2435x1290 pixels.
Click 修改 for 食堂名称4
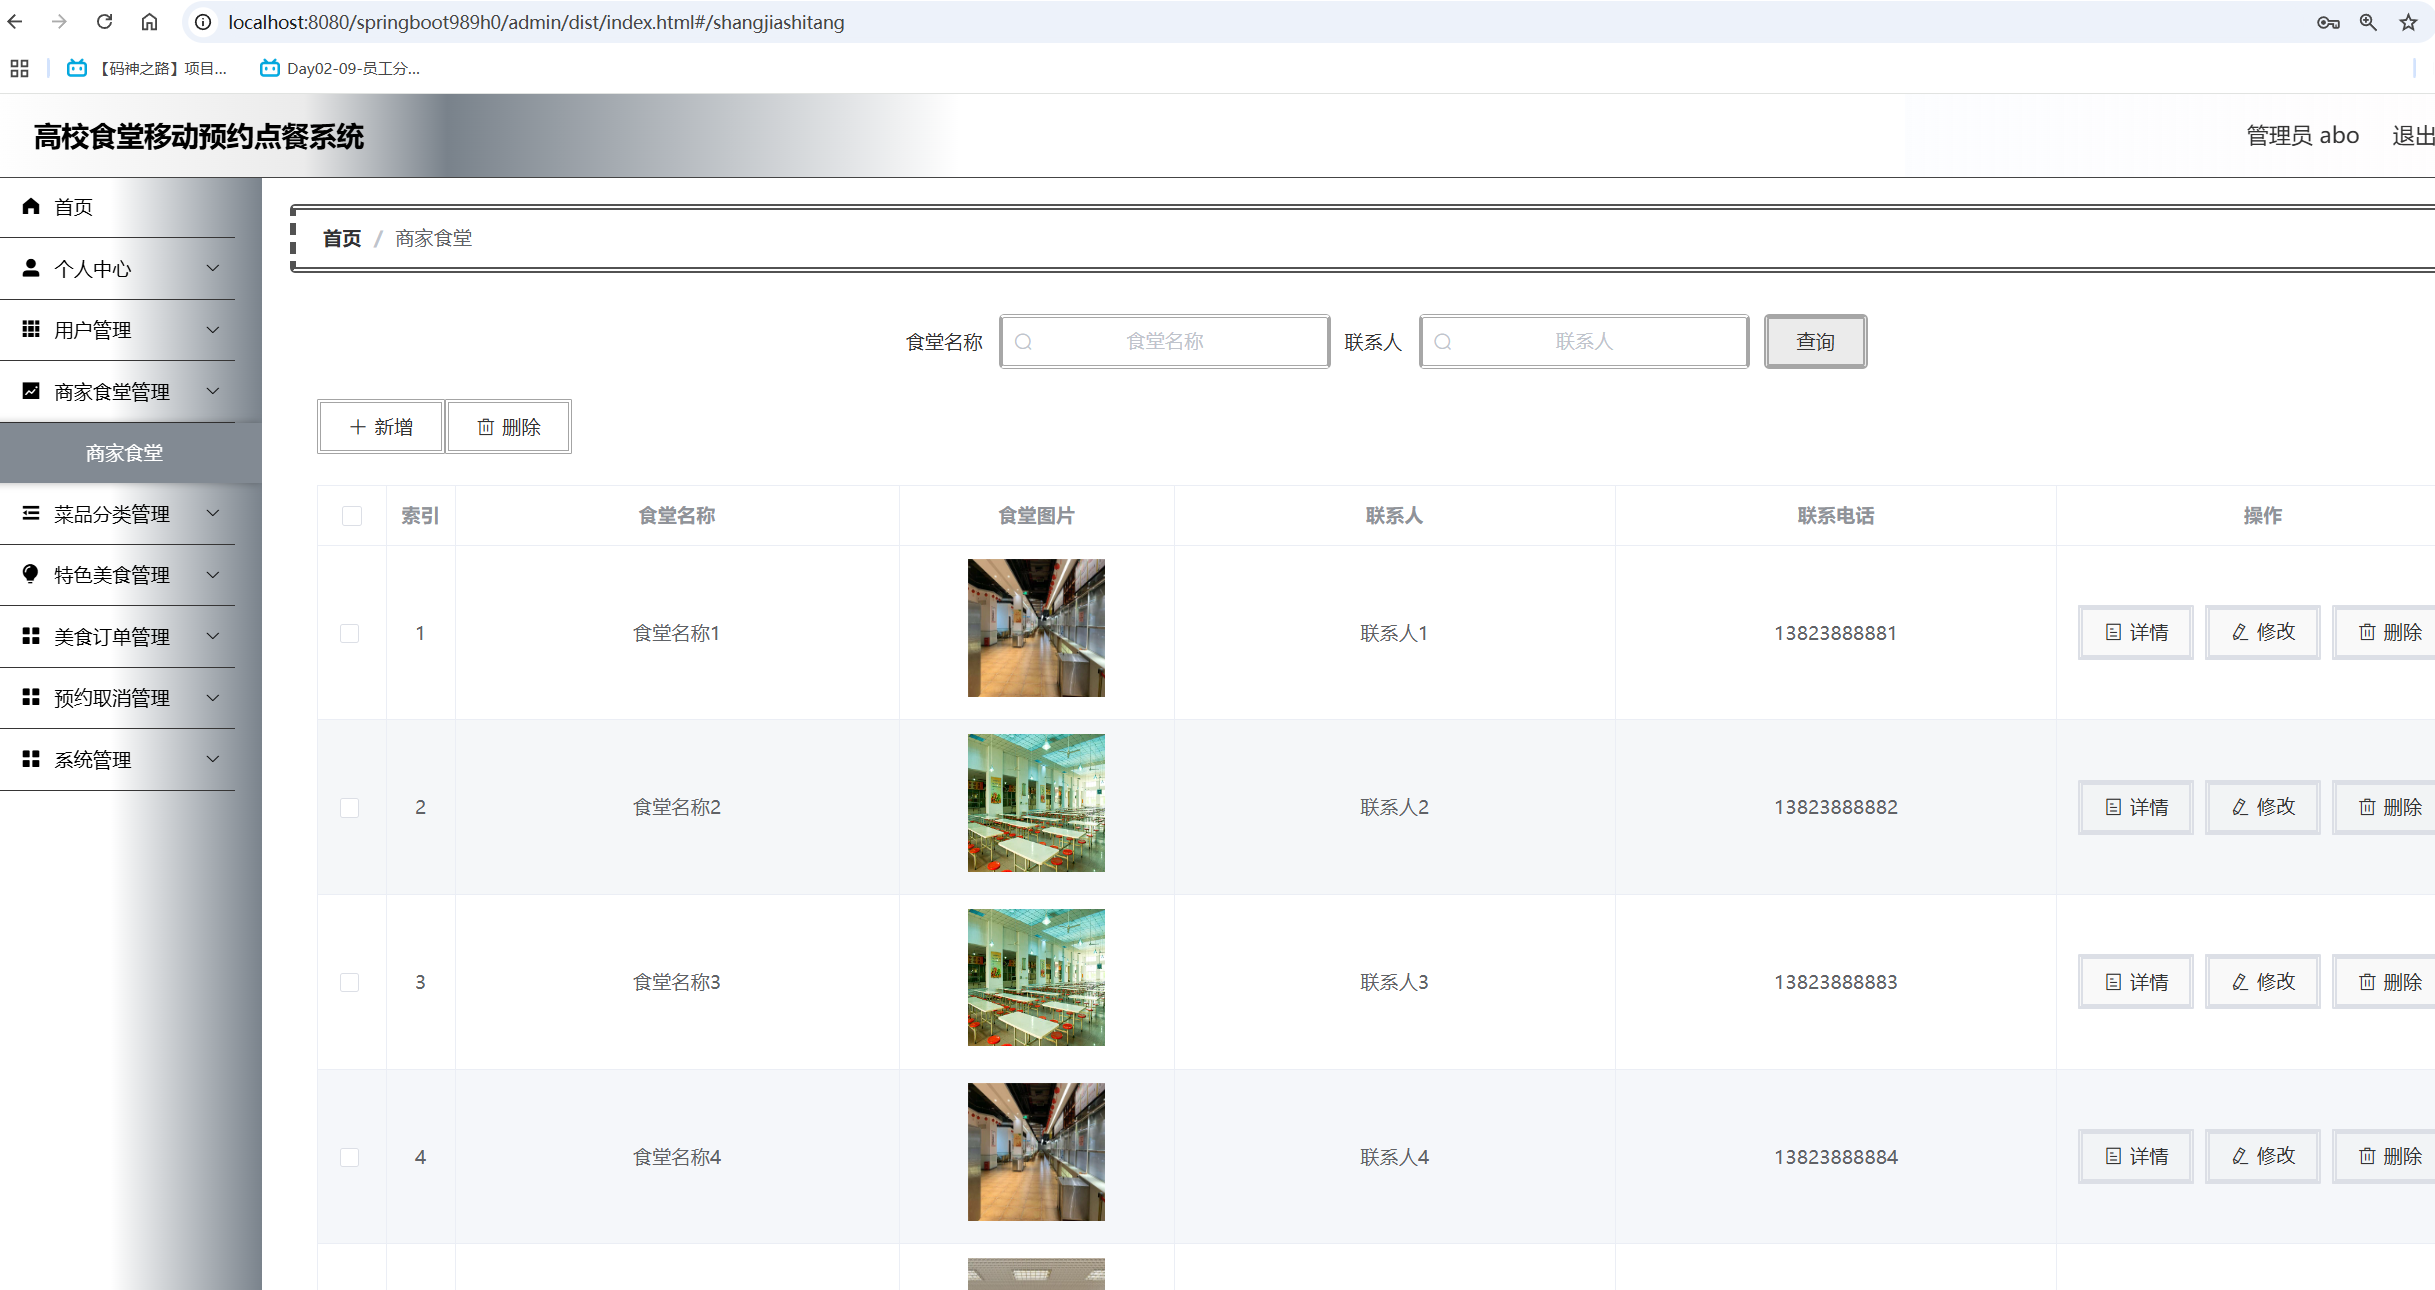coord(2263,1156)
